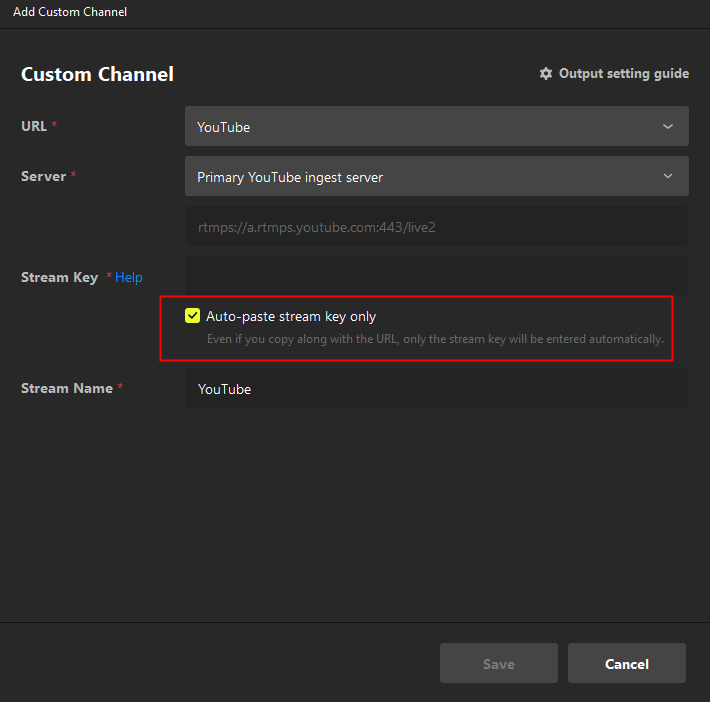This screenshot has height=702, width=710.
Task: Click the auto-paste description text below the checkbox
Action: pos(434,339)
